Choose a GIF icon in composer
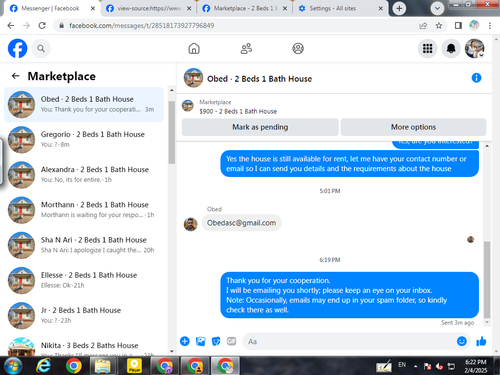 [232, 341]
